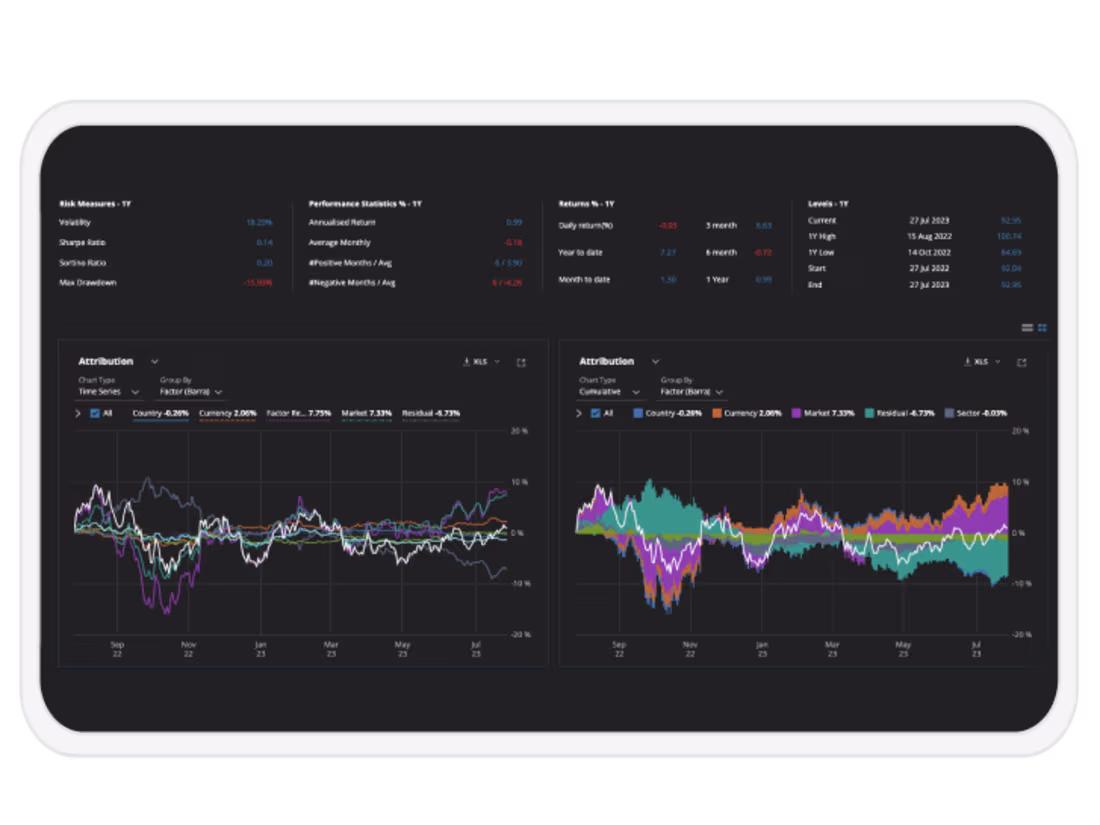Screen dimensions: 1100x825
Task: Select the Market purple swatch in right legend
Action: click(796, 412)
